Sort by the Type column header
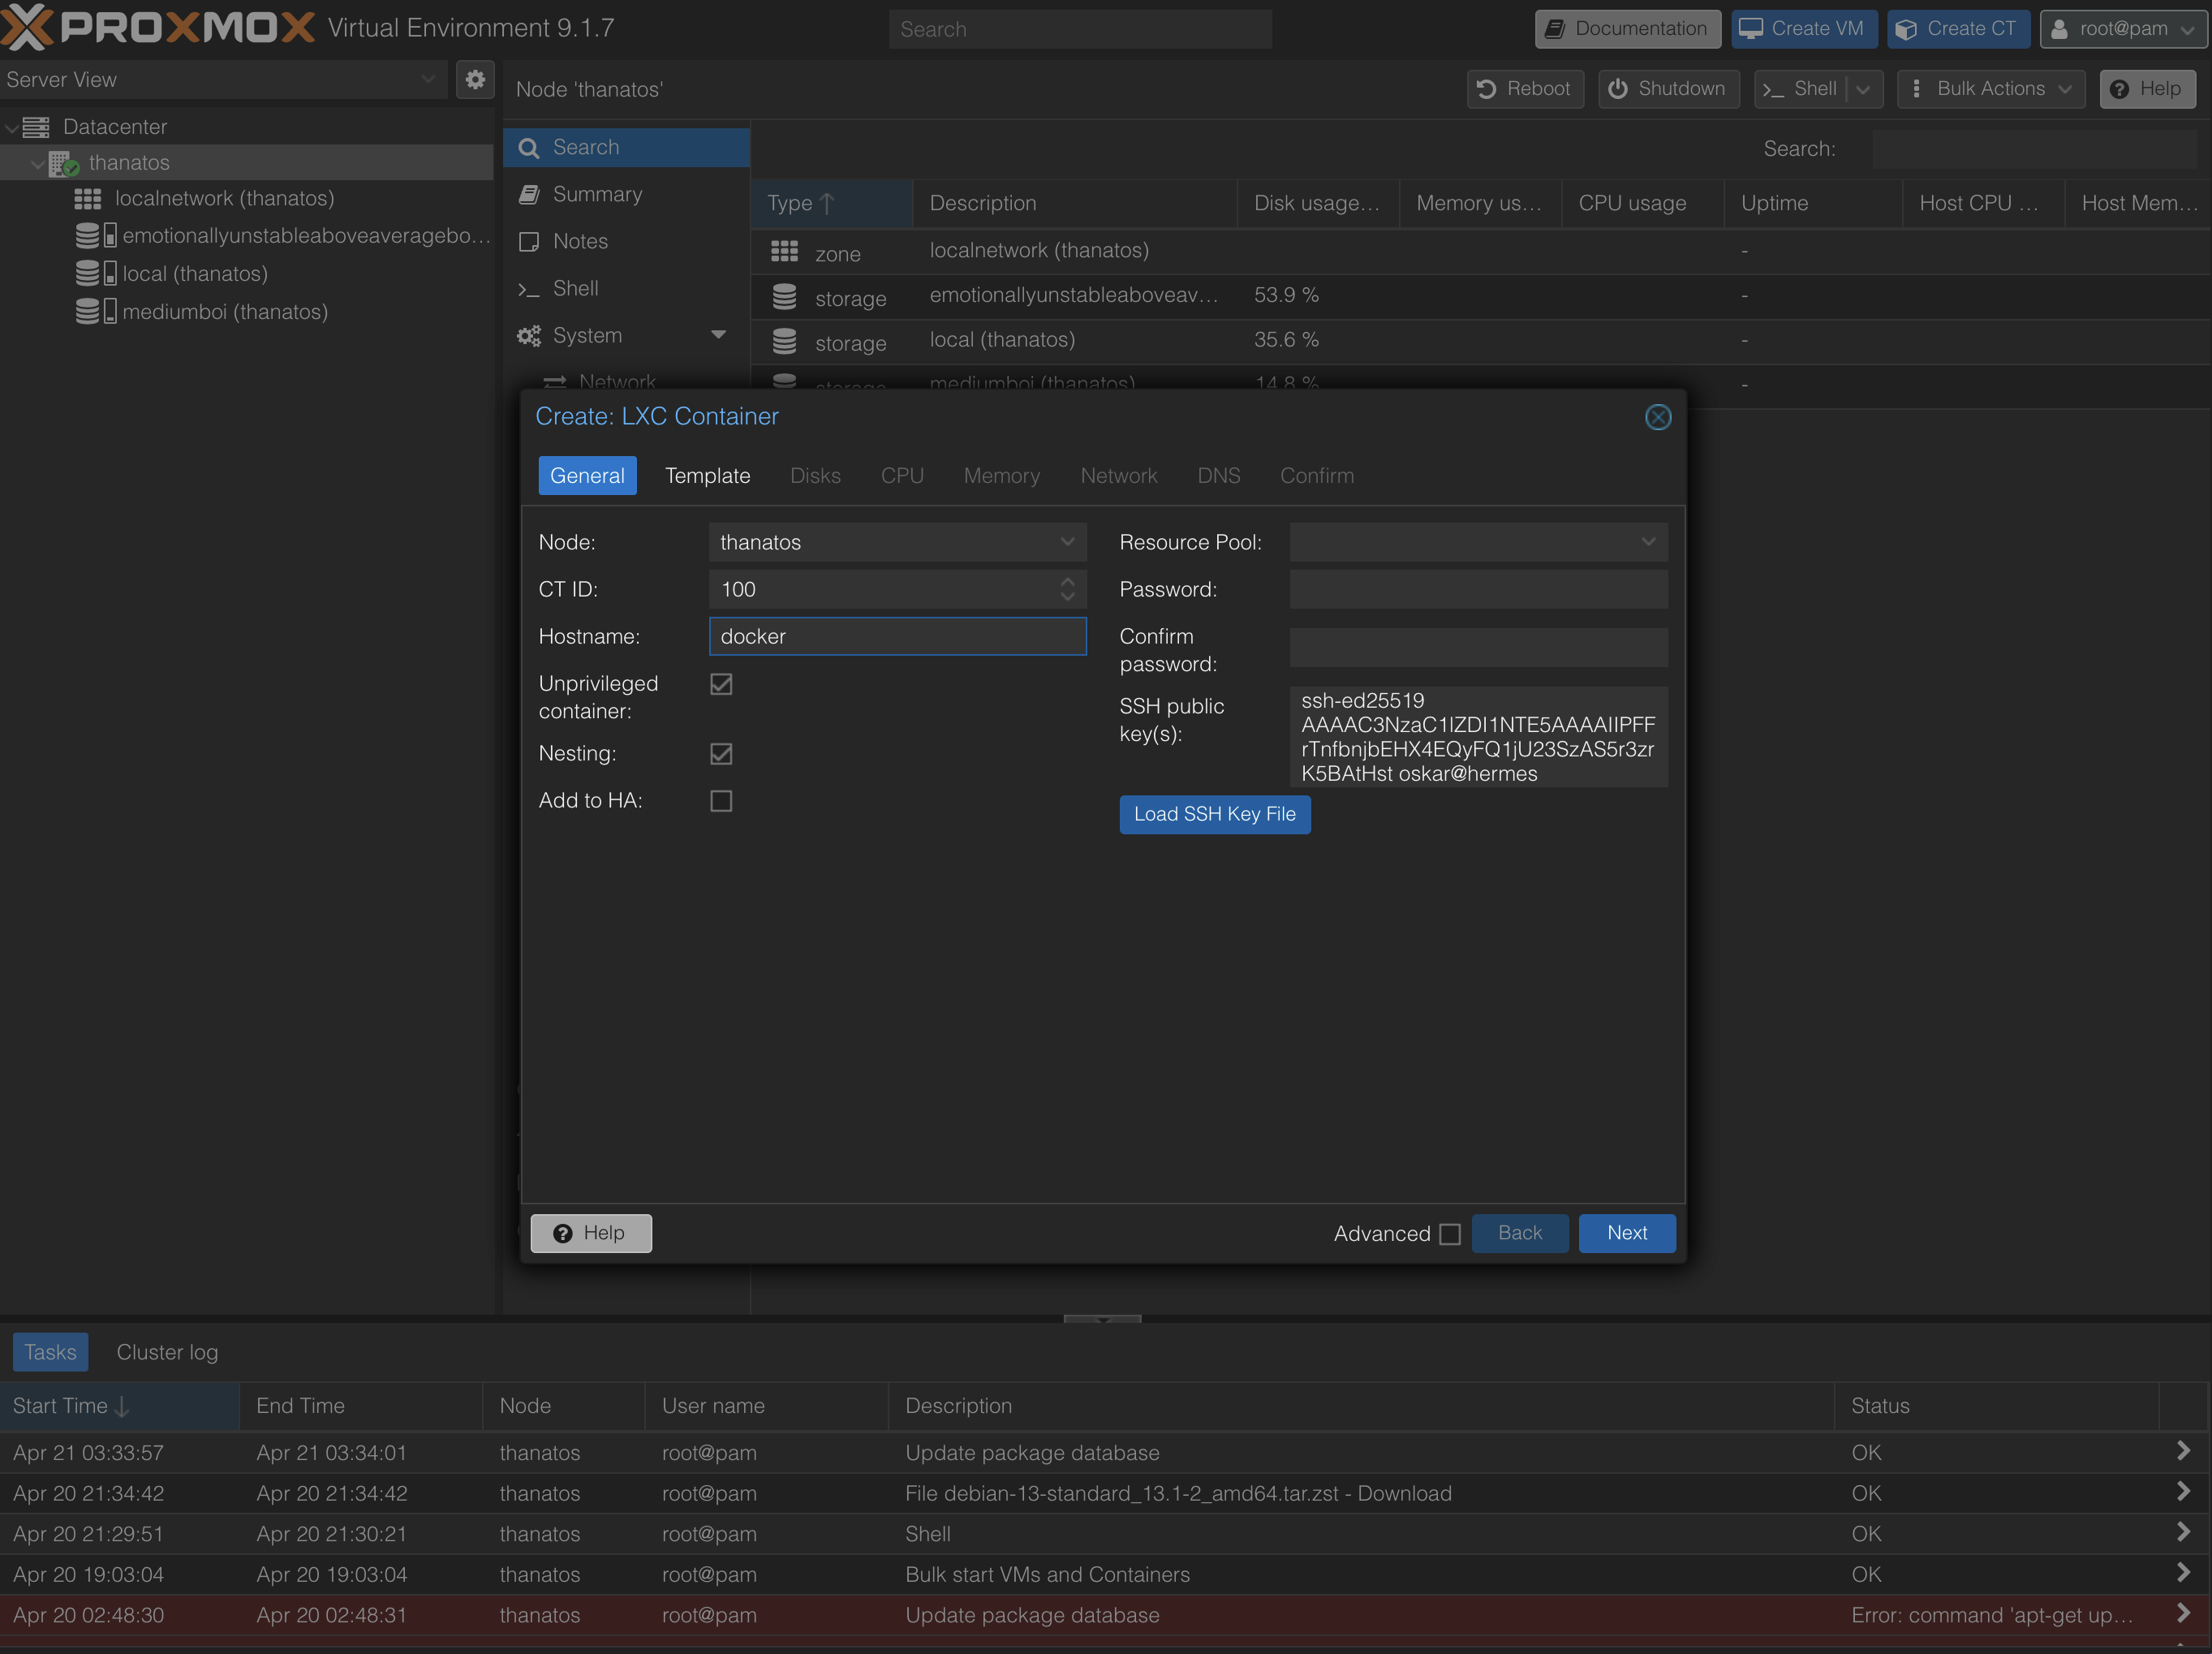 [x=831, y=204]
